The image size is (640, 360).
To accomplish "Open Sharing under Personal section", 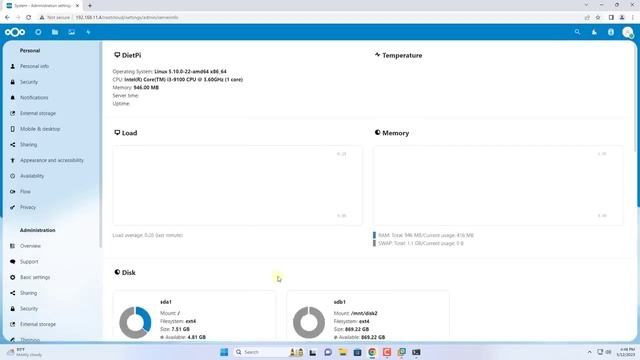I will tap(29, 144).
